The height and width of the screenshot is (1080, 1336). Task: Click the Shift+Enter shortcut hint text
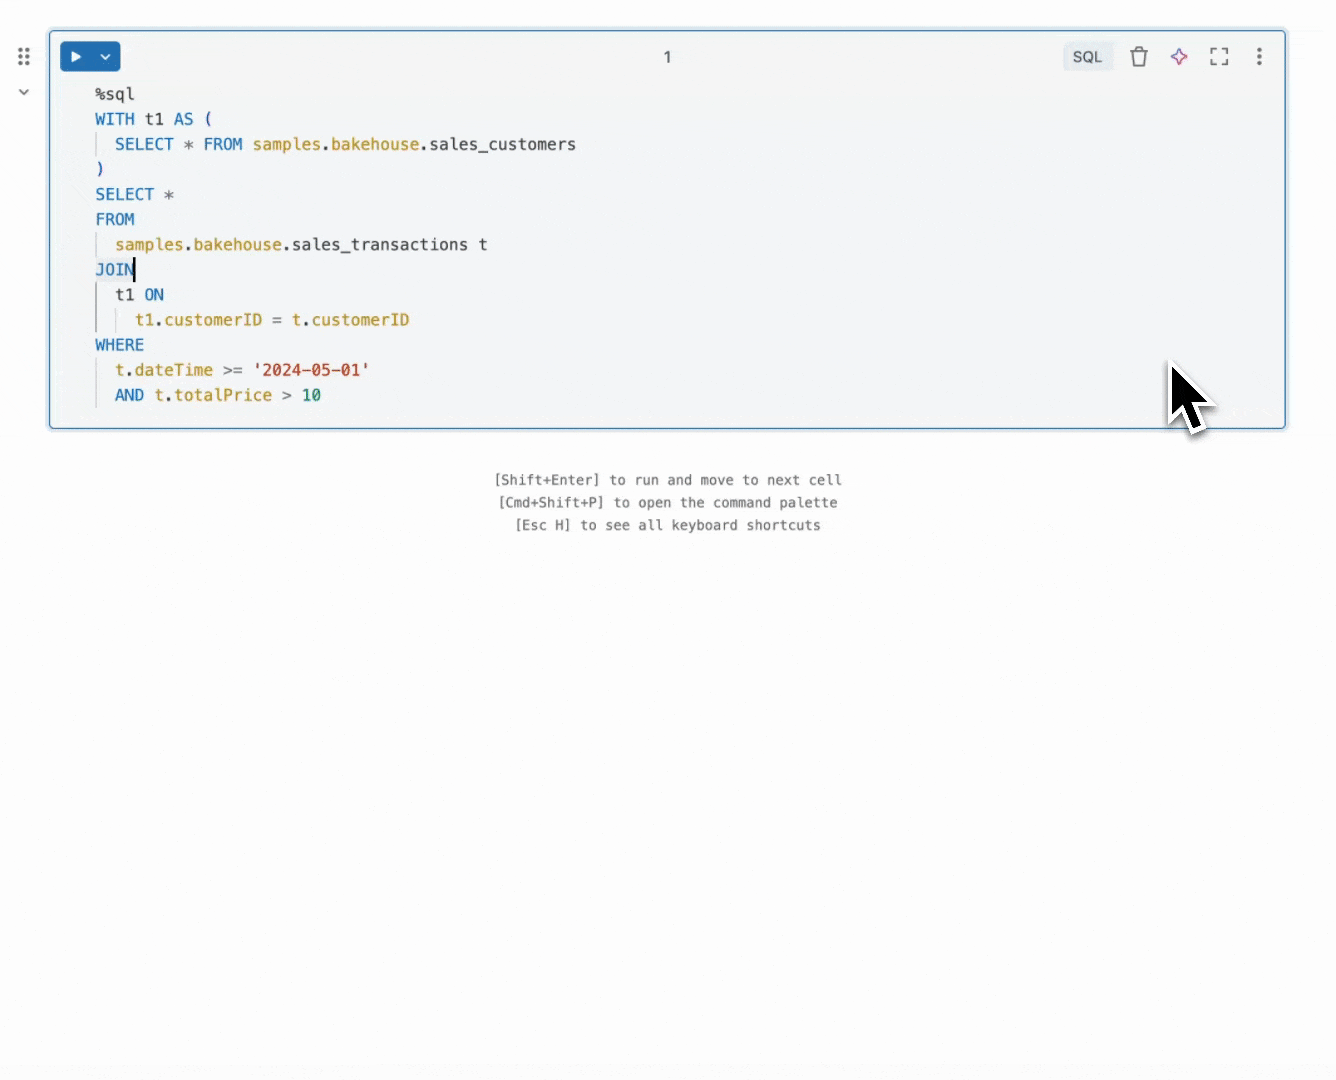667,480
